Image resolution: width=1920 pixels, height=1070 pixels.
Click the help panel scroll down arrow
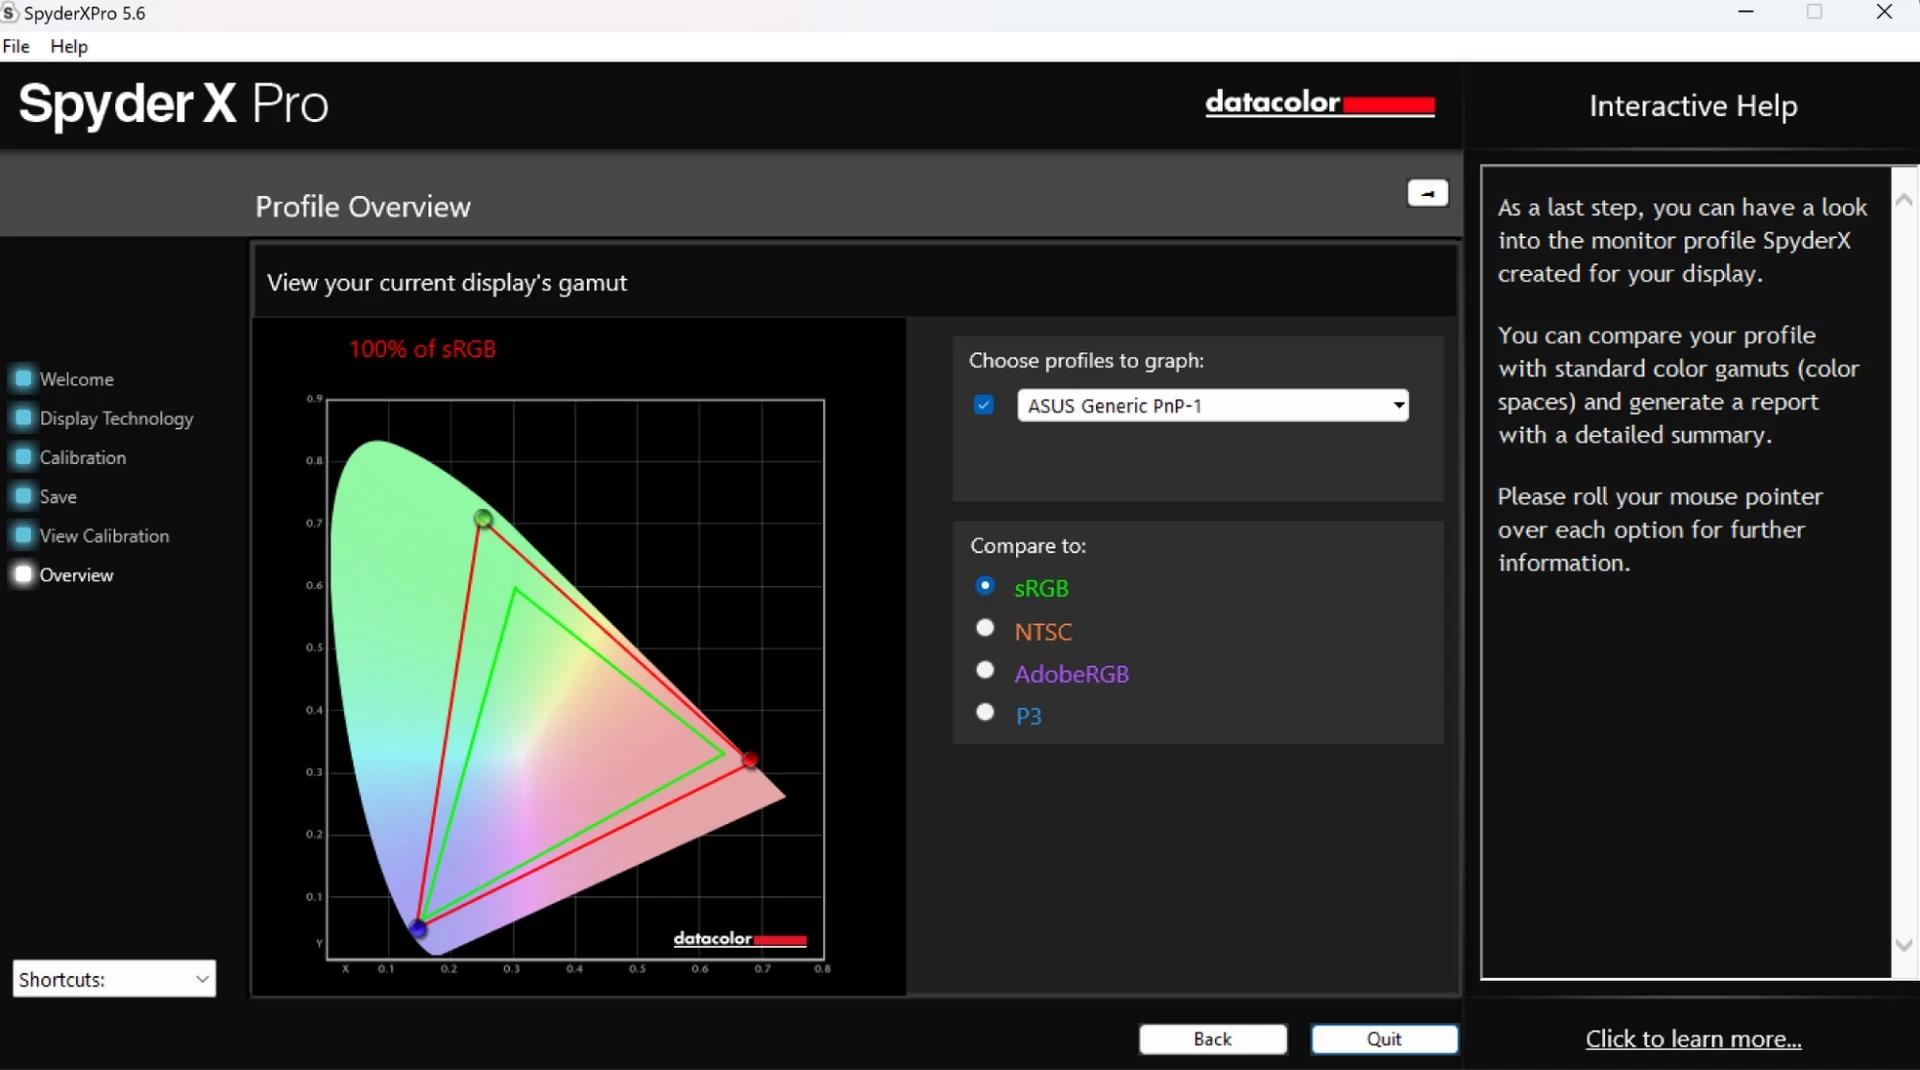tap(1904, 945)
